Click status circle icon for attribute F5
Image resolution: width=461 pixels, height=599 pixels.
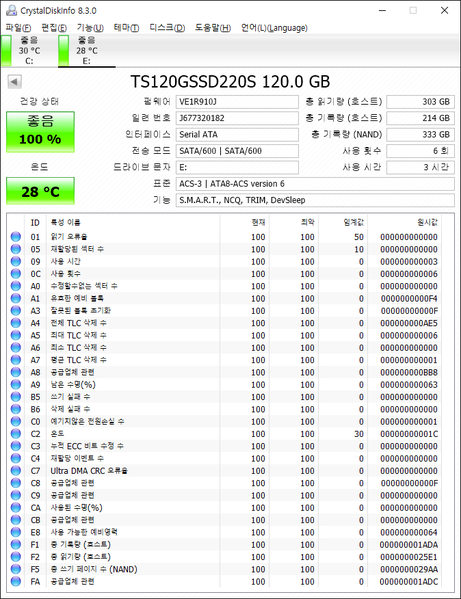(16, 569)
